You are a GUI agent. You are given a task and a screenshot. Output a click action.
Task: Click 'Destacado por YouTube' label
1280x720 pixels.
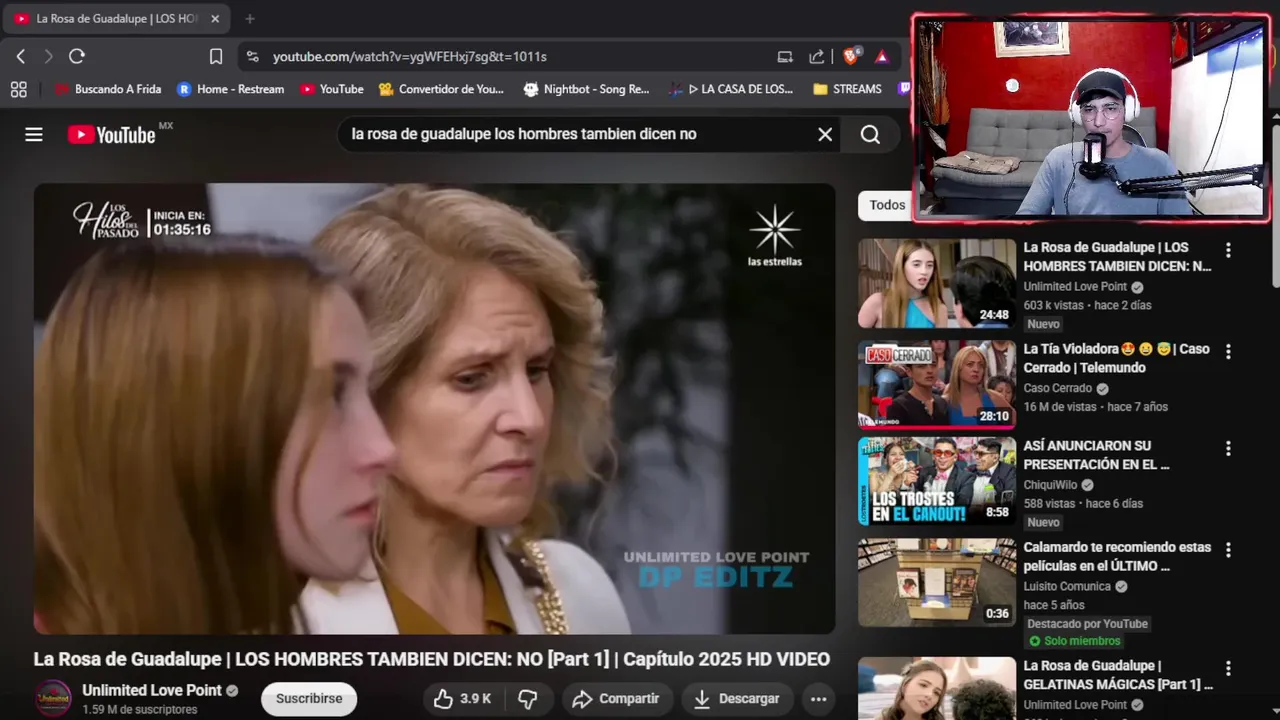(x=1087, y=623)
